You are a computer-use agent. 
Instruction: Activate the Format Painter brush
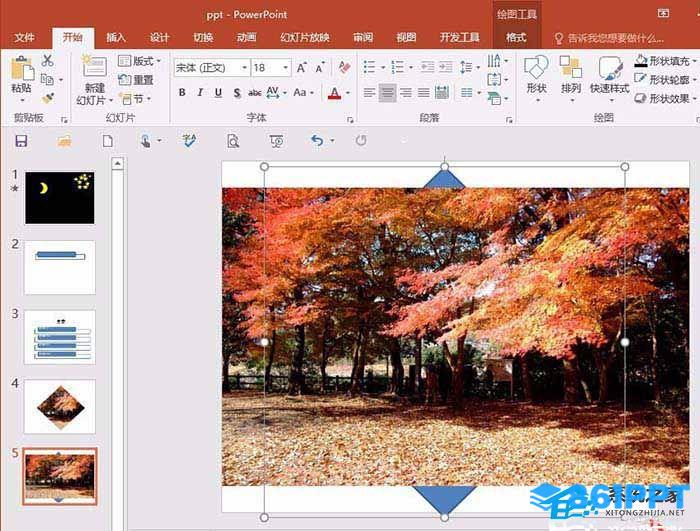(47, 98)
